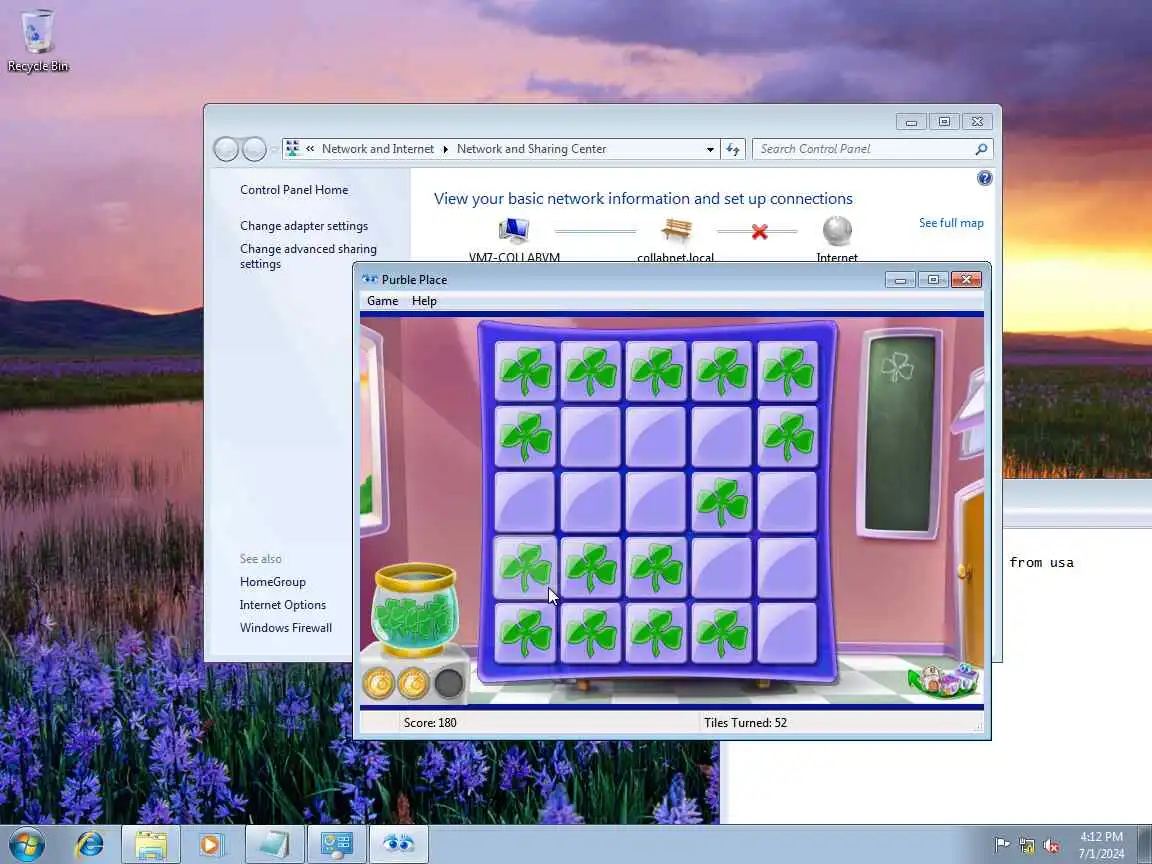This screenshot has width=1152, height=864.
Task: Flip the third tile in the top row
Action: click(x=656, y=371)
